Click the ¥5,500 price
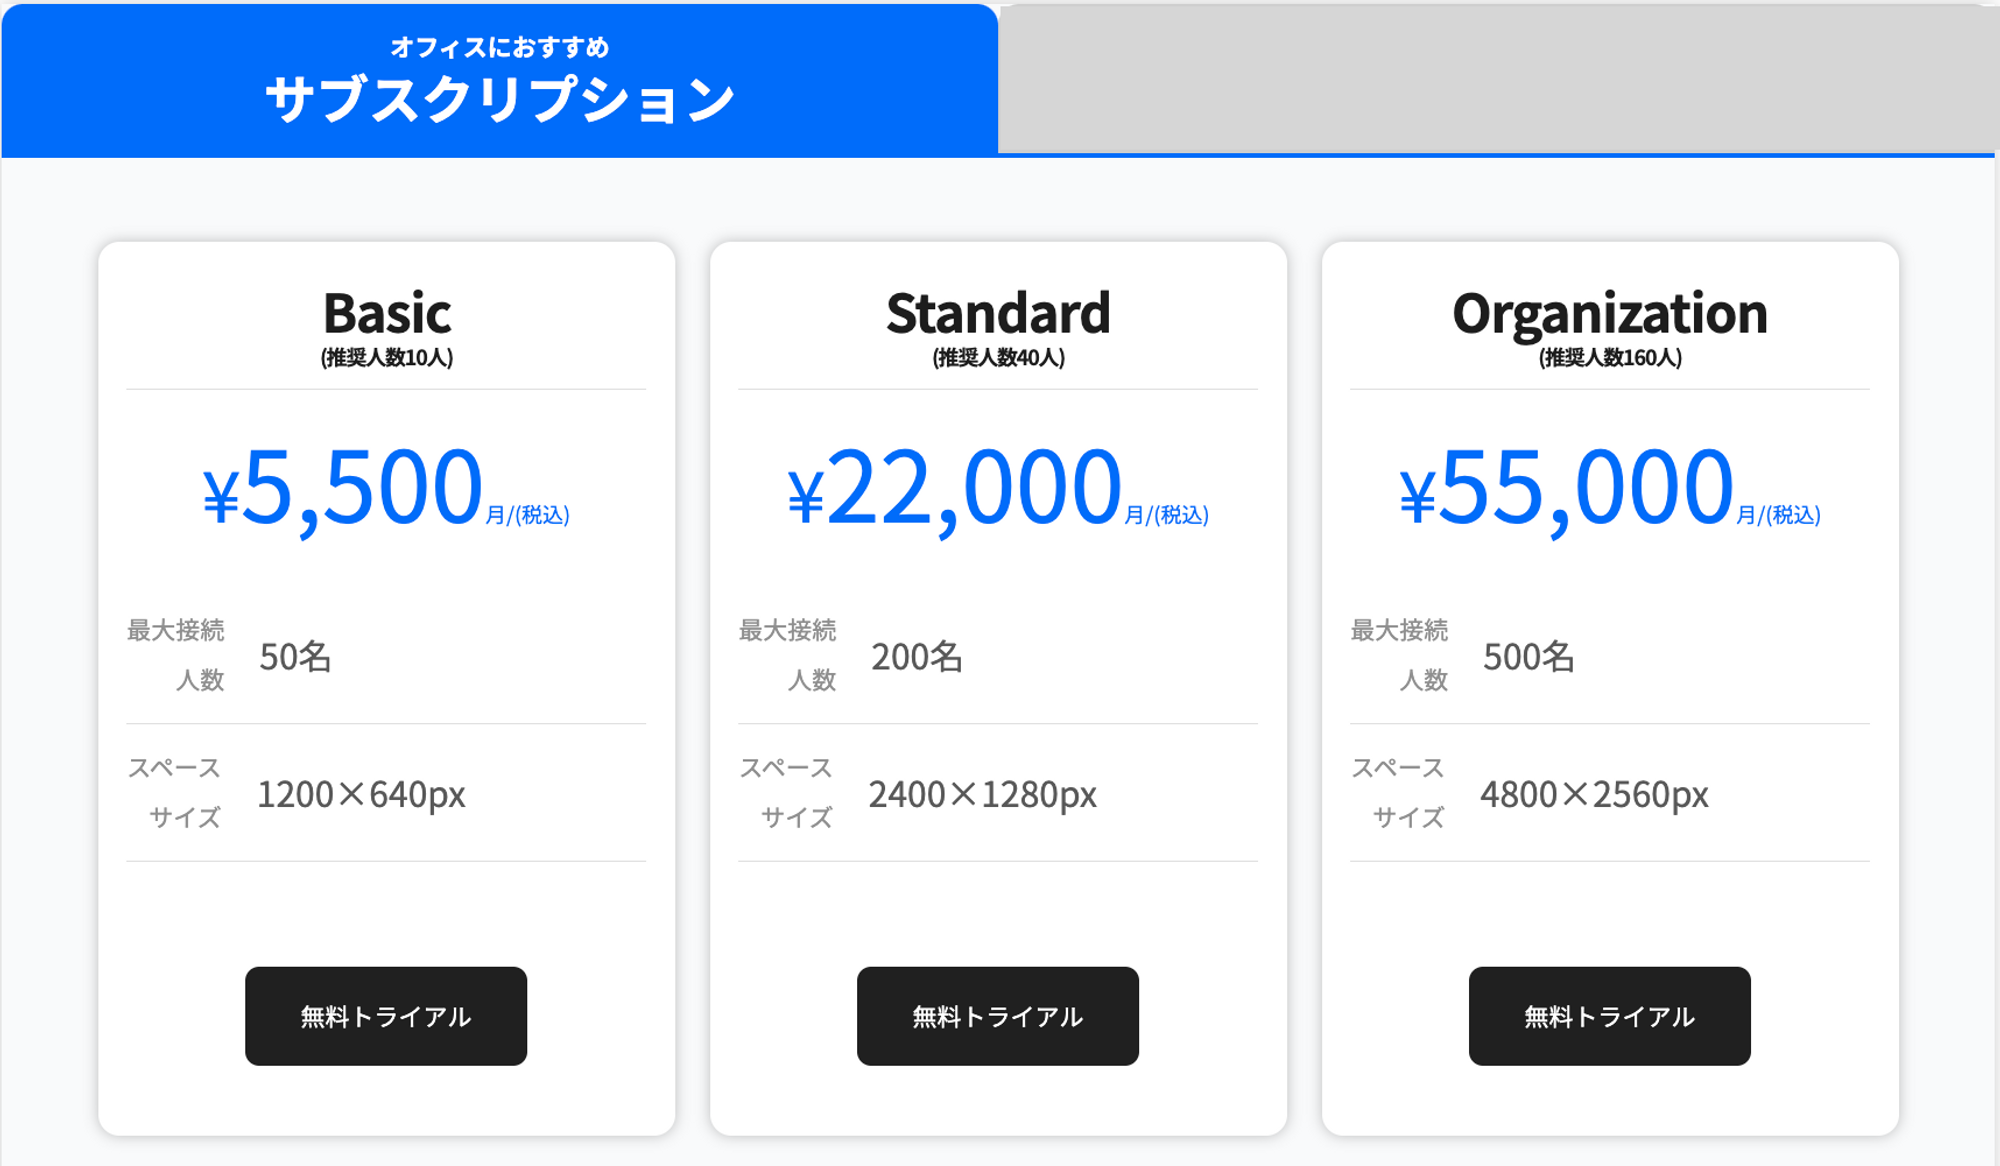This screenshot has height=1166, width=2000. pyautogui.click(x=343, y=488)
